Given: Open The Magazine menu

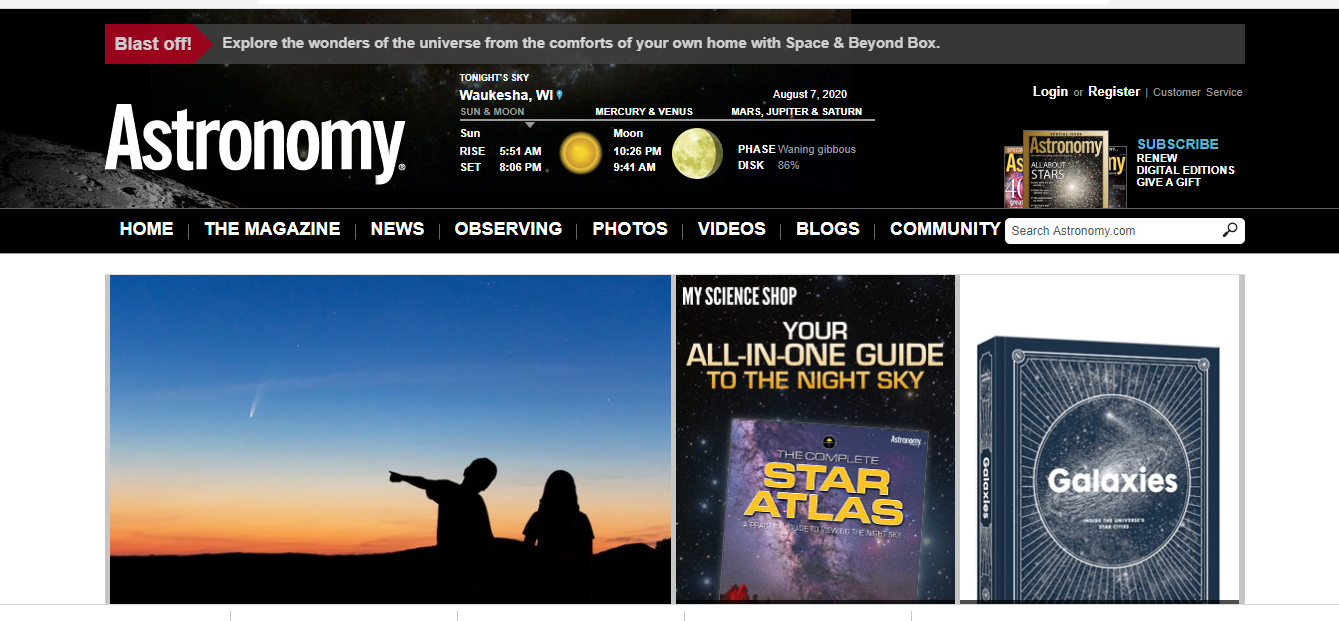Looking at the screenshot, I should 272,229.
